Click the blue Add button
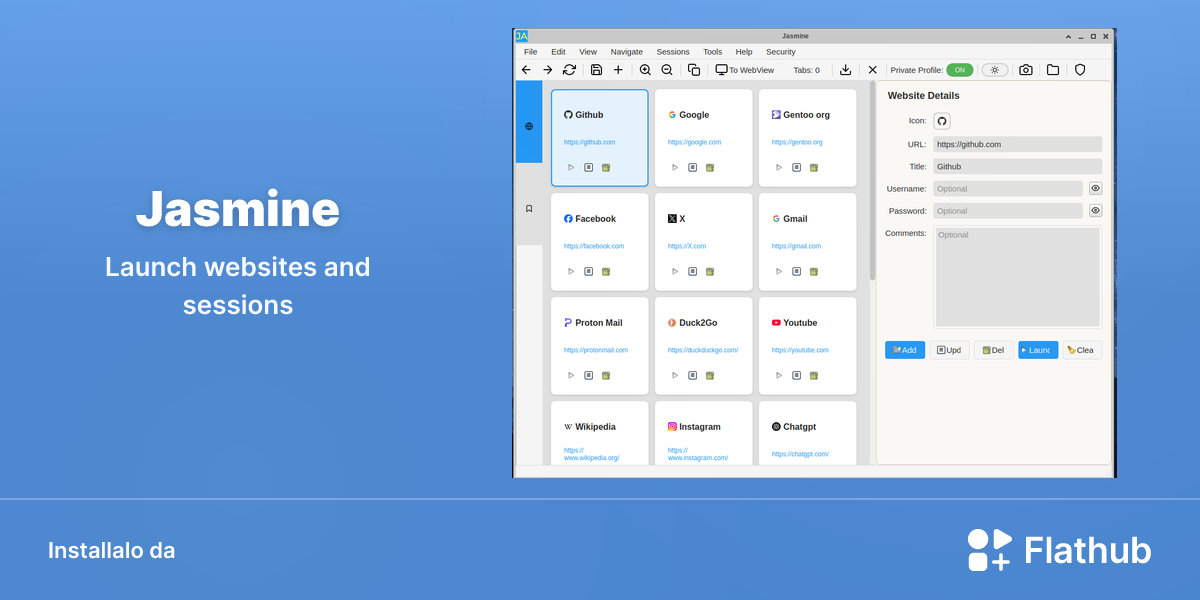The width and height of the screenshot is (1200, 600). pyautogui.click(x=905, y=350)
